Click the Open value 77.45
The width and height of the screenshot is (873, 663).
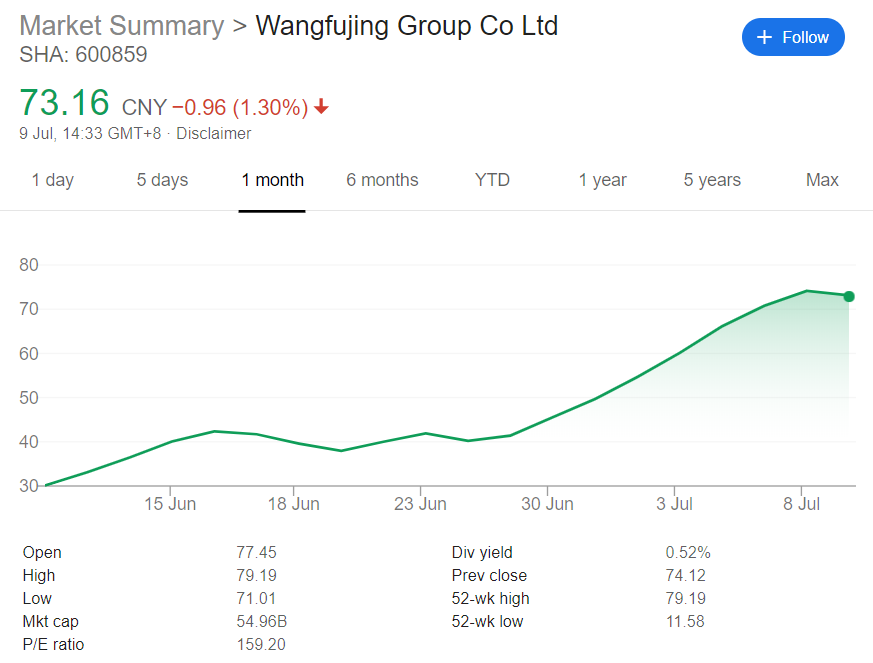tap(256, 552)
